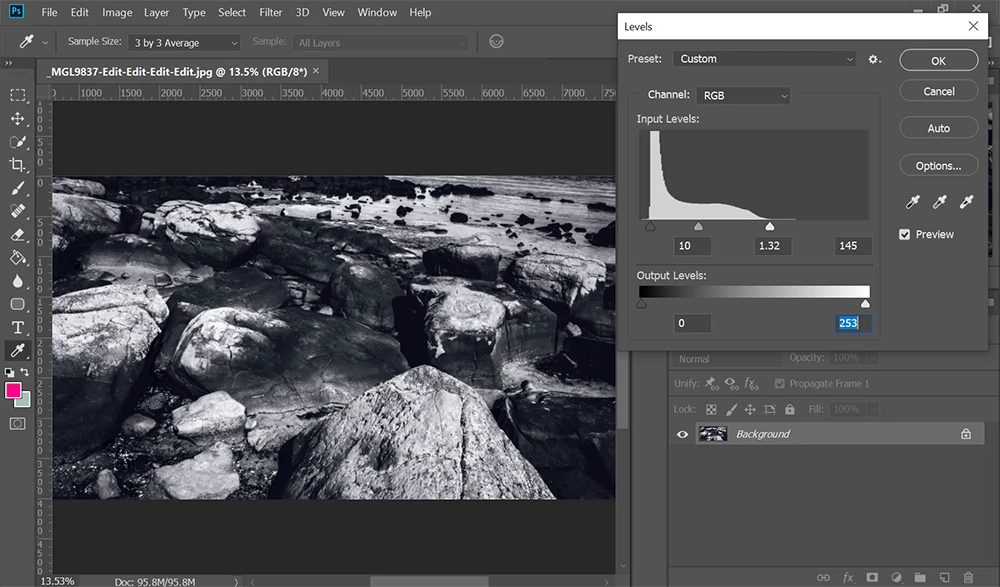Confirm Levels with the OK button

pos(938,61)
